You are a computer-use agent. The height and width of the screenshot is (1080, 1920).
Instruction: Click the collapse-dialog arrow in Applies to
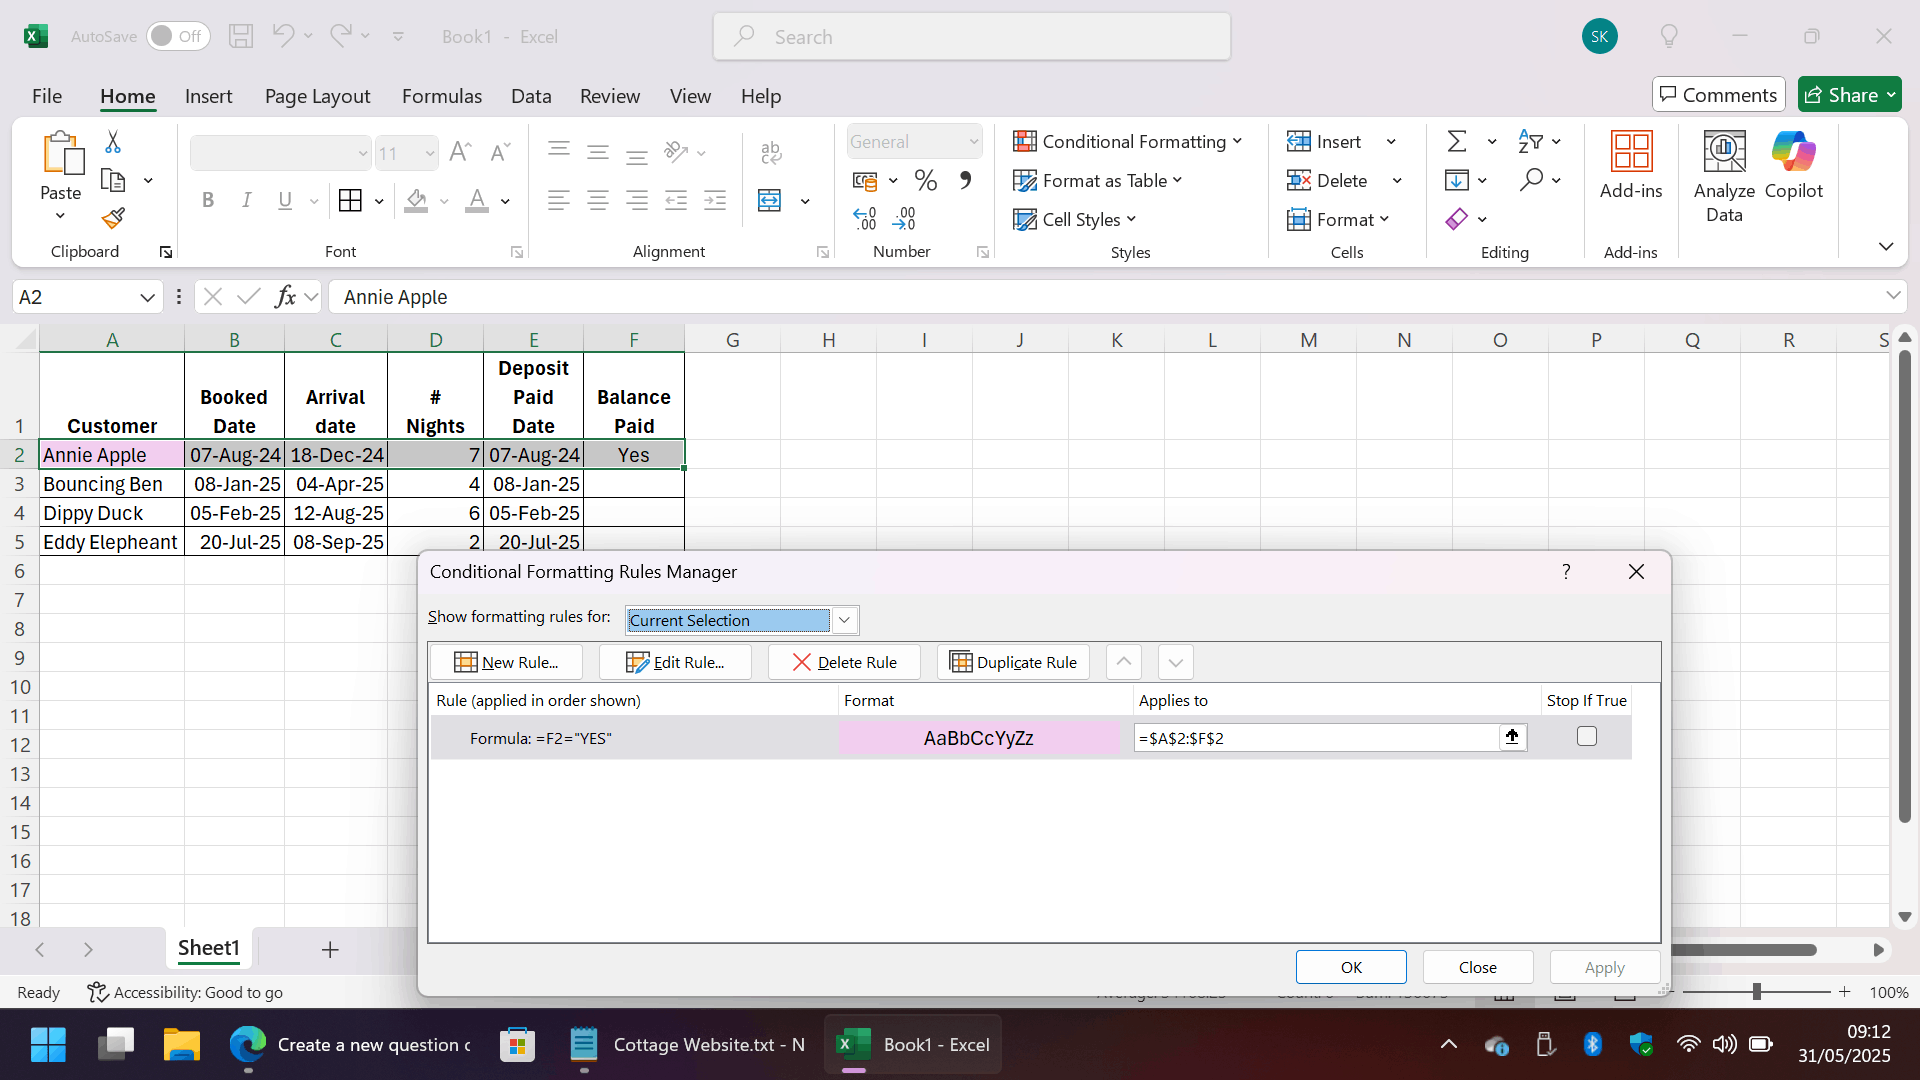(1512, 737)
